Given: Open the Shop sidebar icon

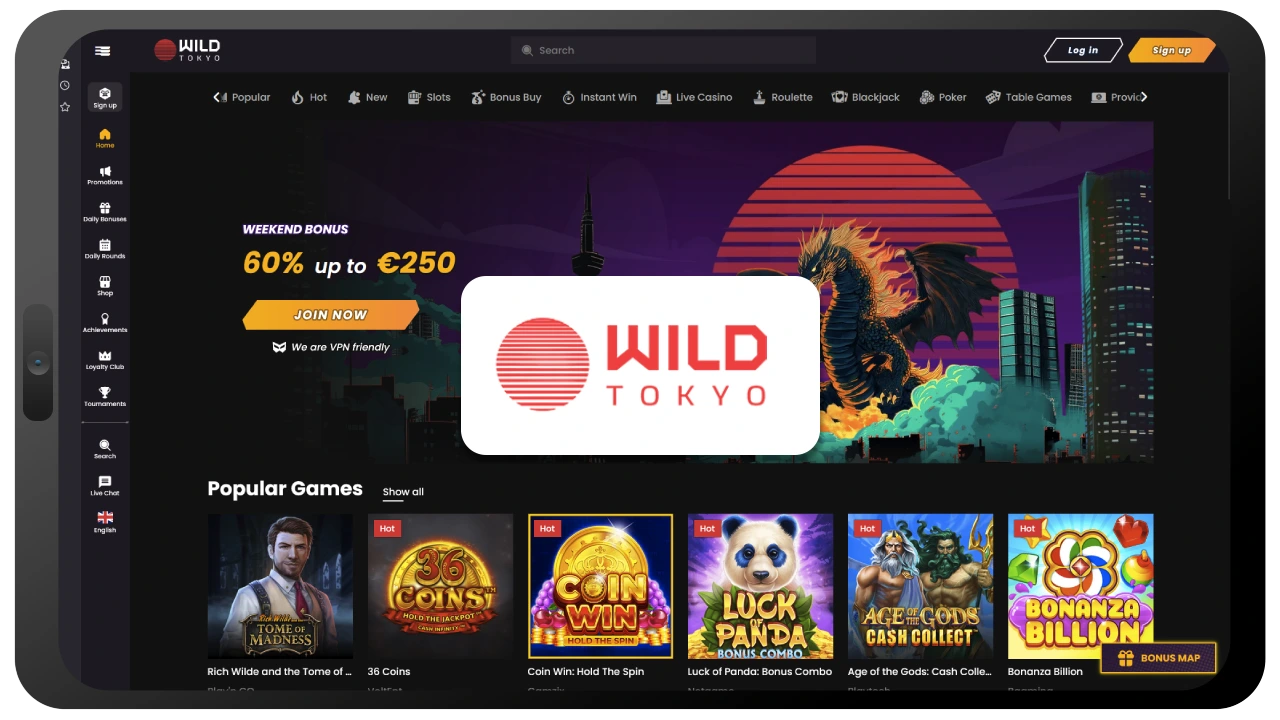Looking at the screenshot, I should click(x=105, y=286).
